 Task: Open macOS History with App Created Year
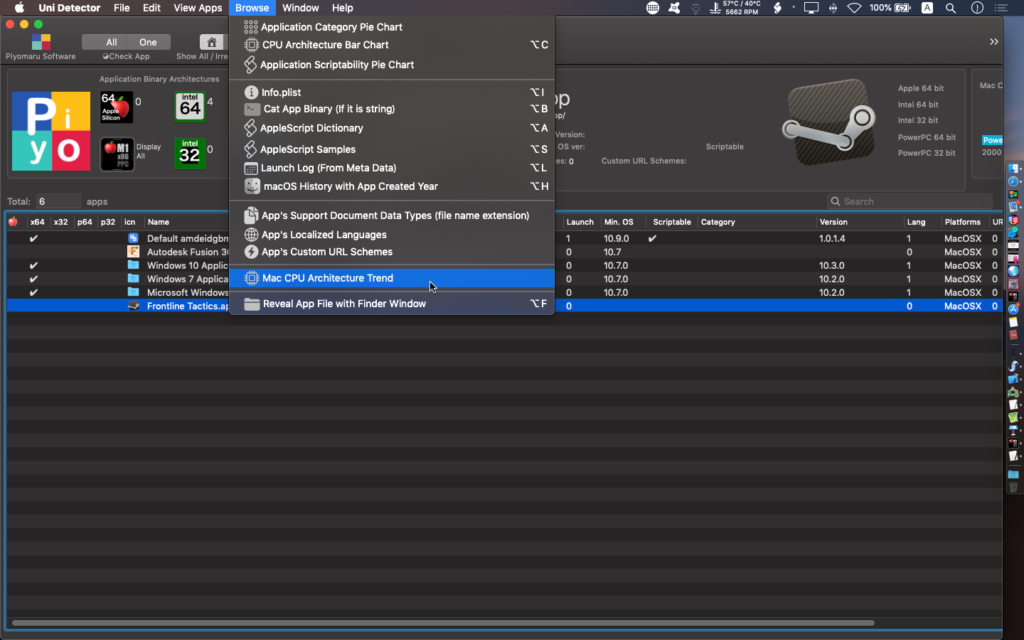pyautogui.click(x=392, y=186)
